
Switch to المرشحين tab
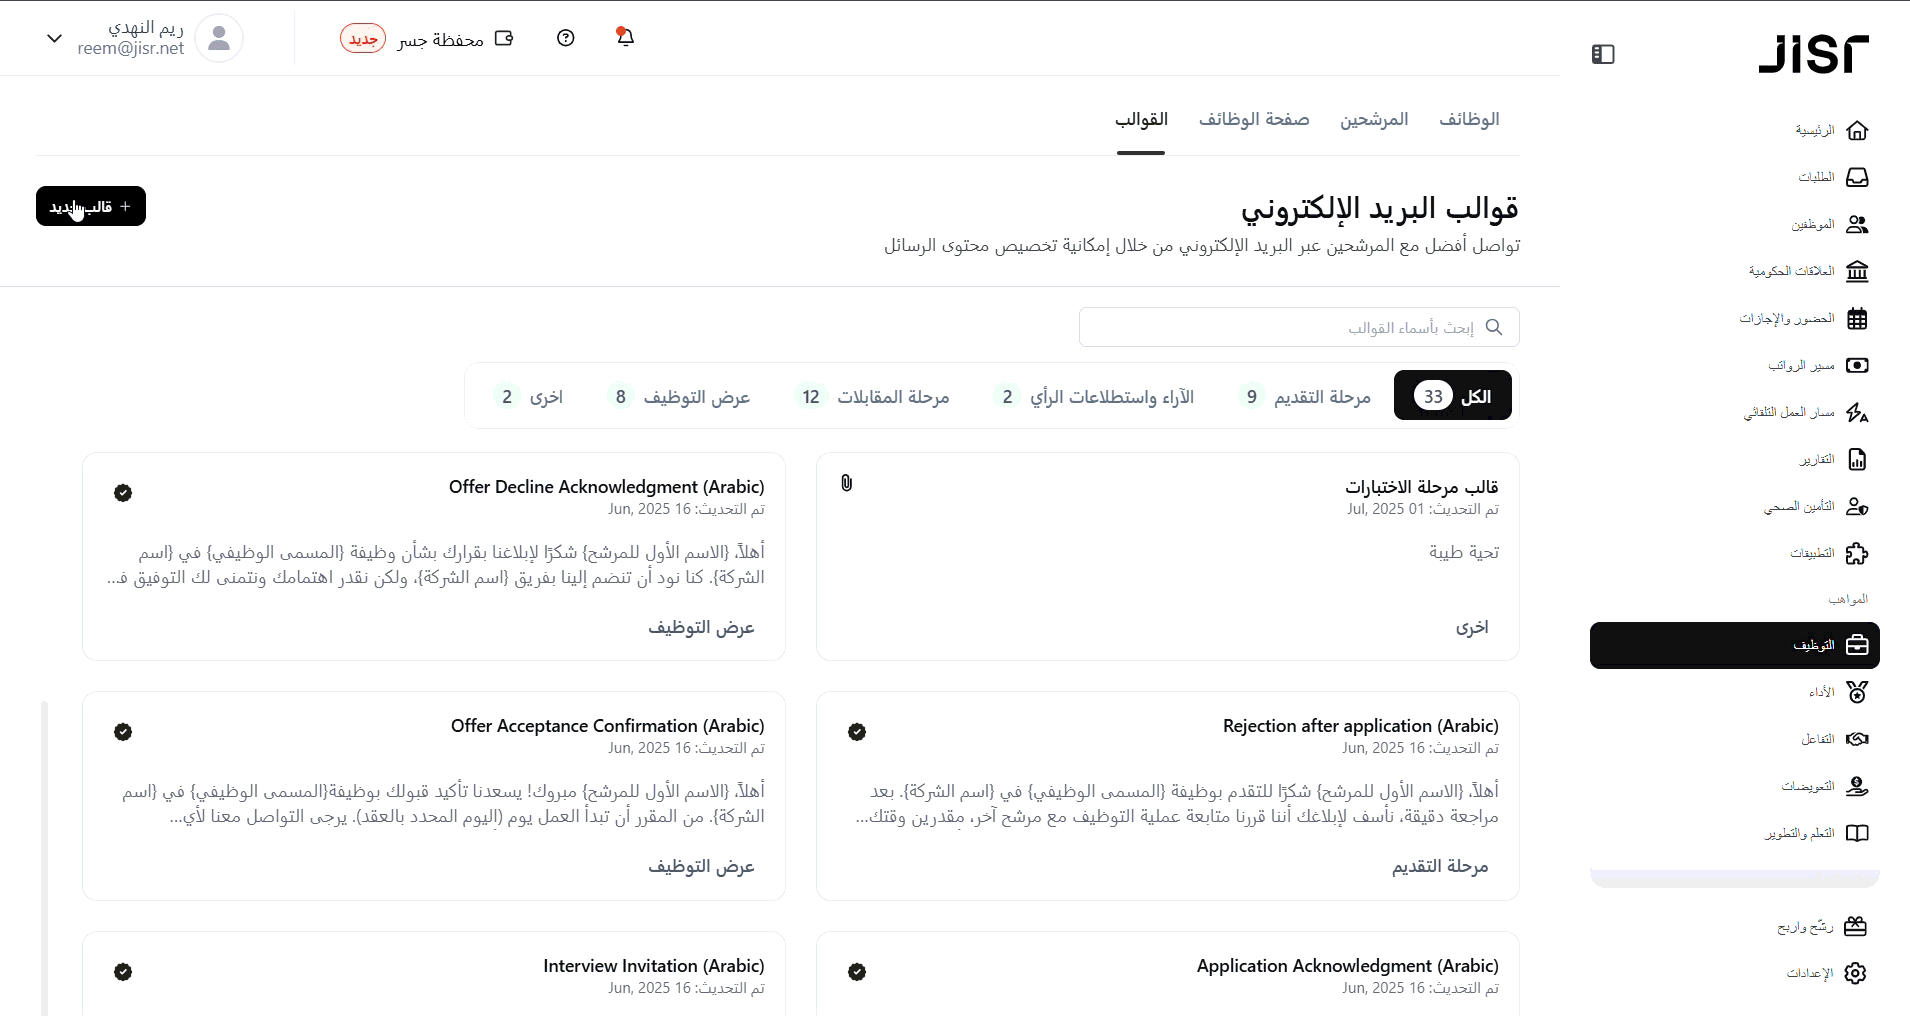pyautogui.click(x=1374, y=120)
